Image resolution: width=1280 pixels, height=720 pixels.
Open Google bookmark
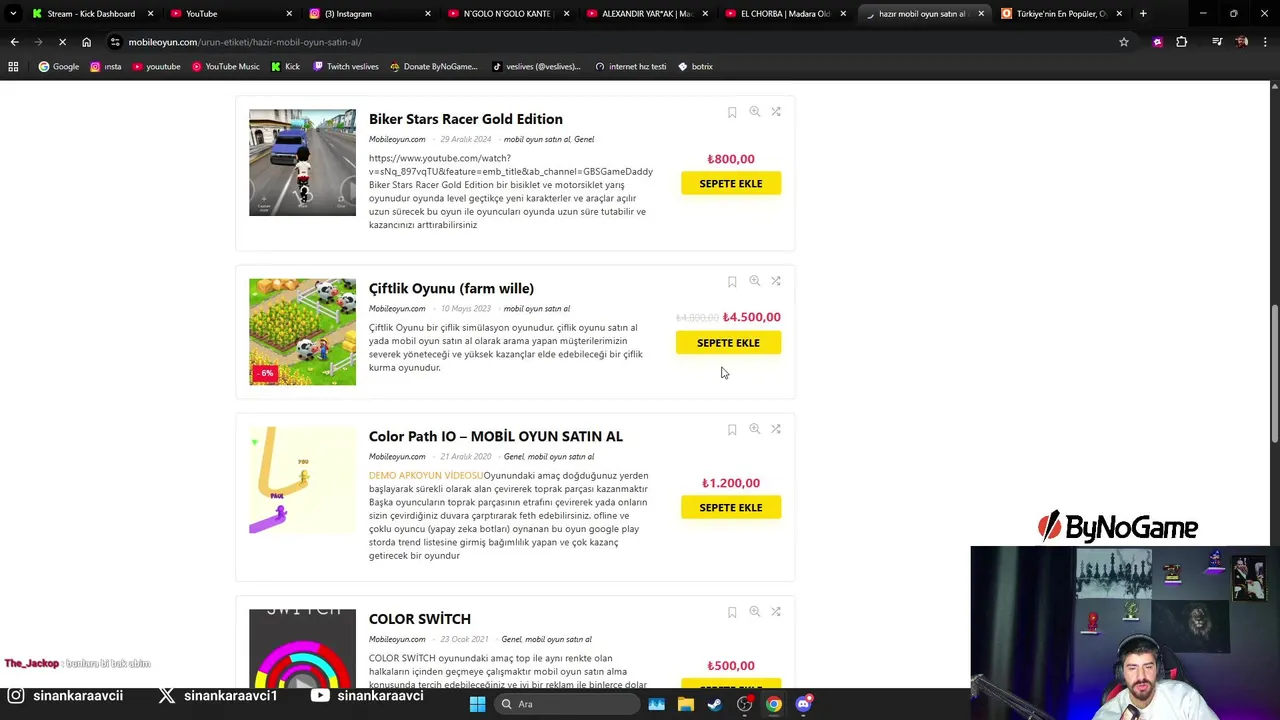tap(58, 66)
